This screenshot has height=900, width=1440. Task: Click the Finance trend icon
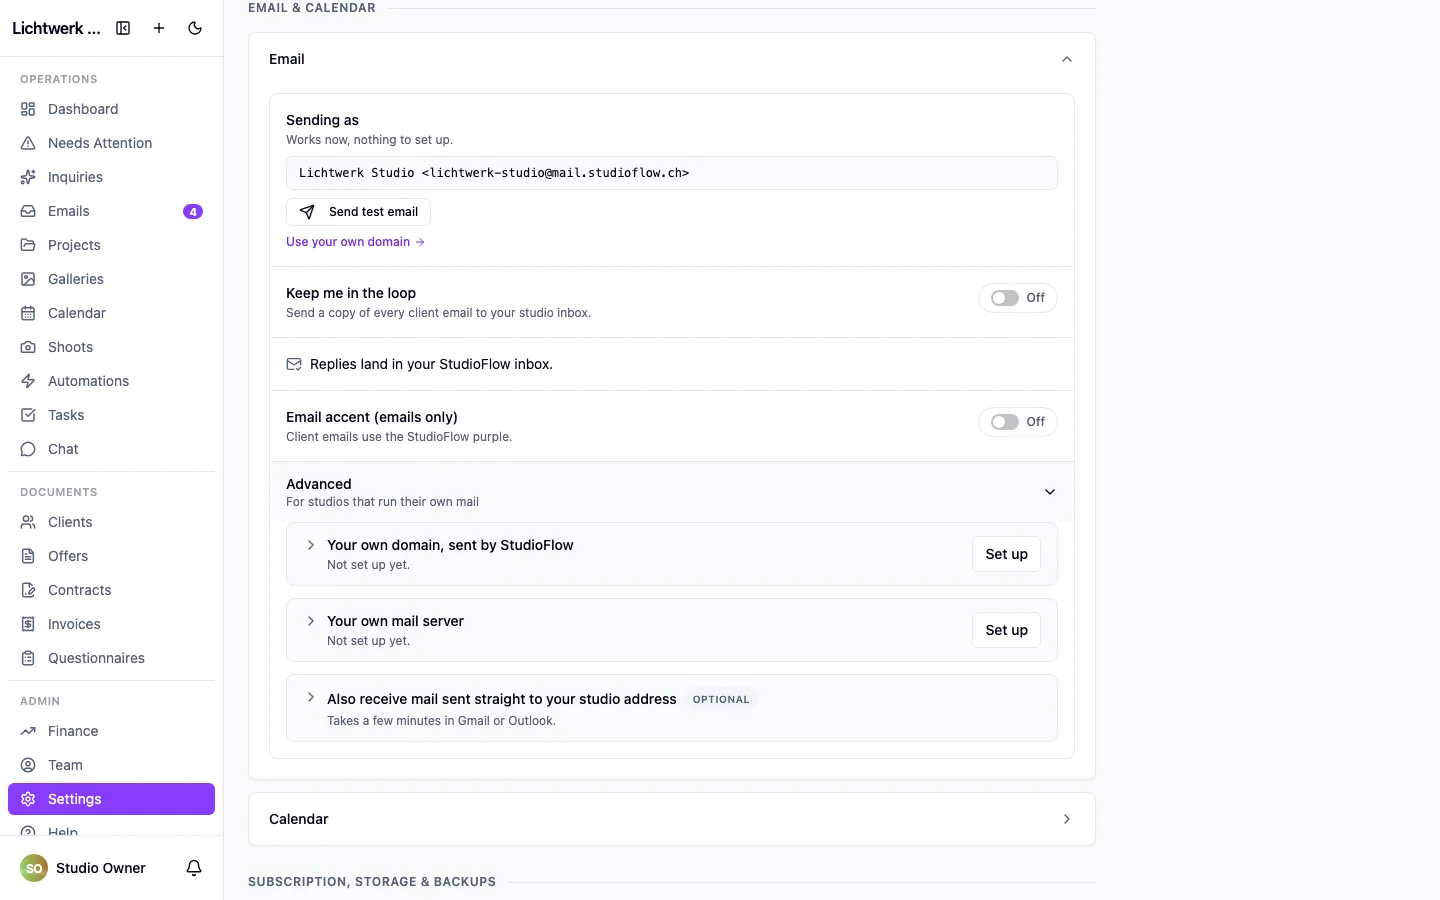pos(28,731)
